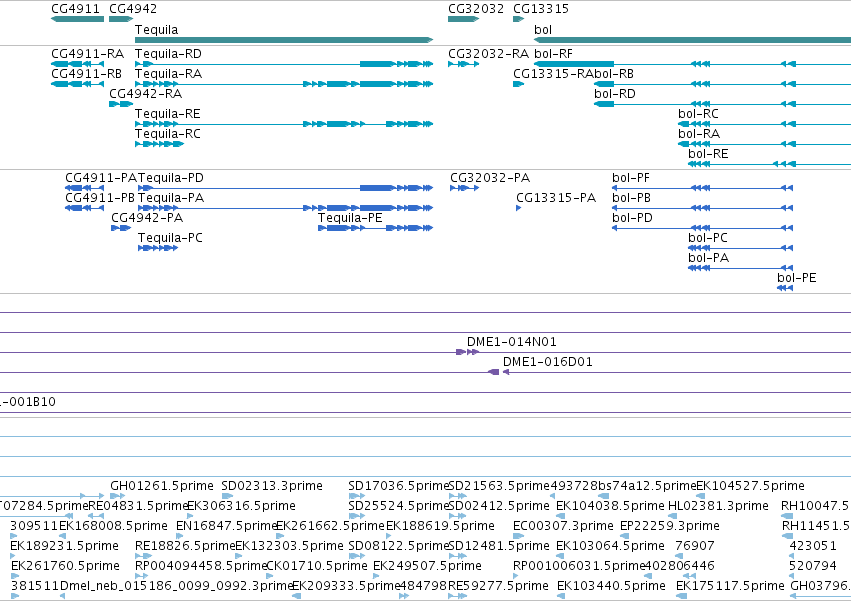Click the CG32032-PA protein label
This screenshot has height=601, width=851.
[x=490, y=178]
